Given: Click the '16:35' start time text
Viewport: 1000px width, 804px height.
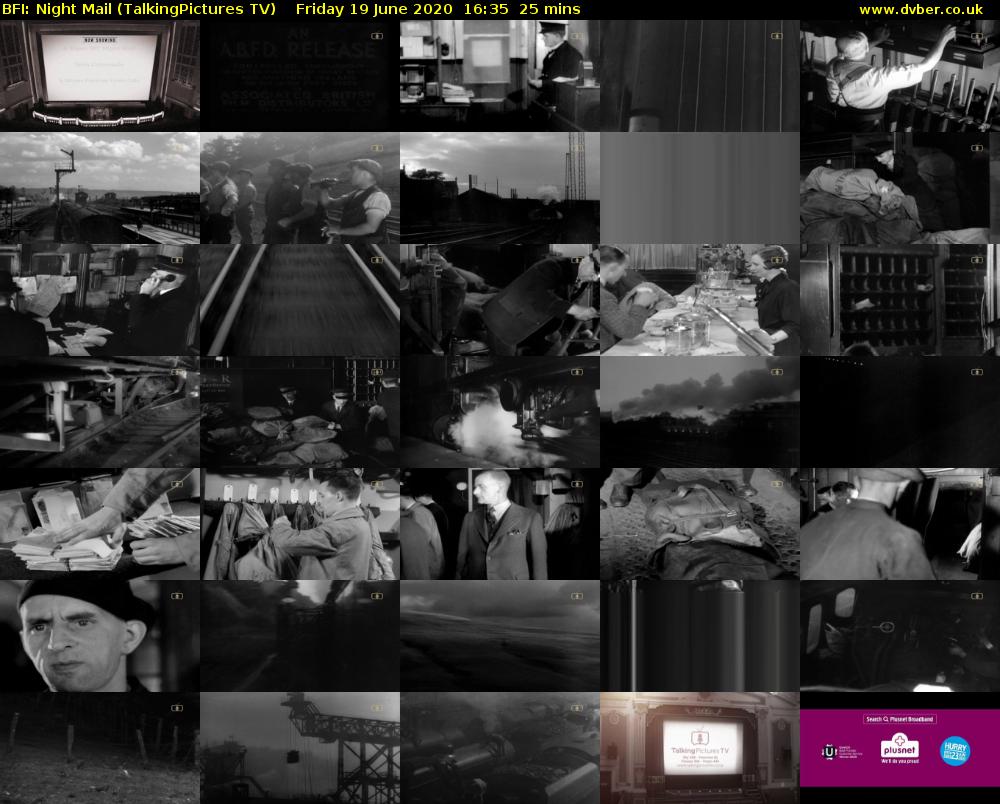Looking at the screenshot, I should [x=487, y=10].
